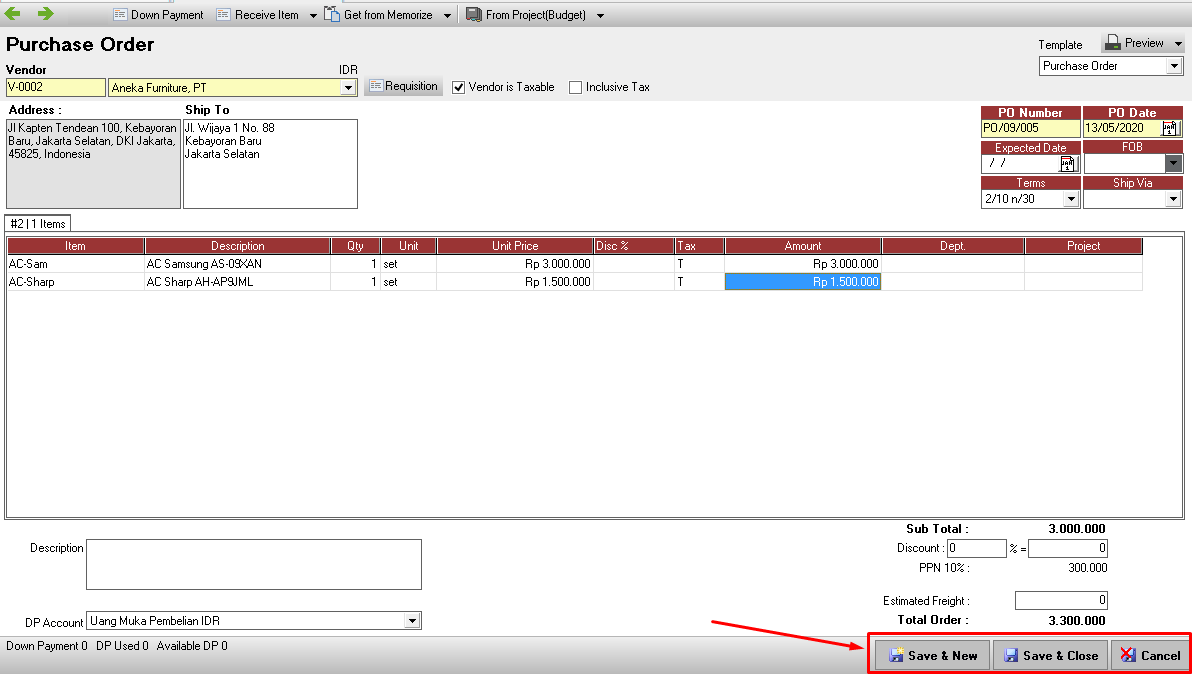Image resolution: width=1192 pixels, height=674 pixels.
Task: Click Get from Memorize
Action: click(379, 14)
